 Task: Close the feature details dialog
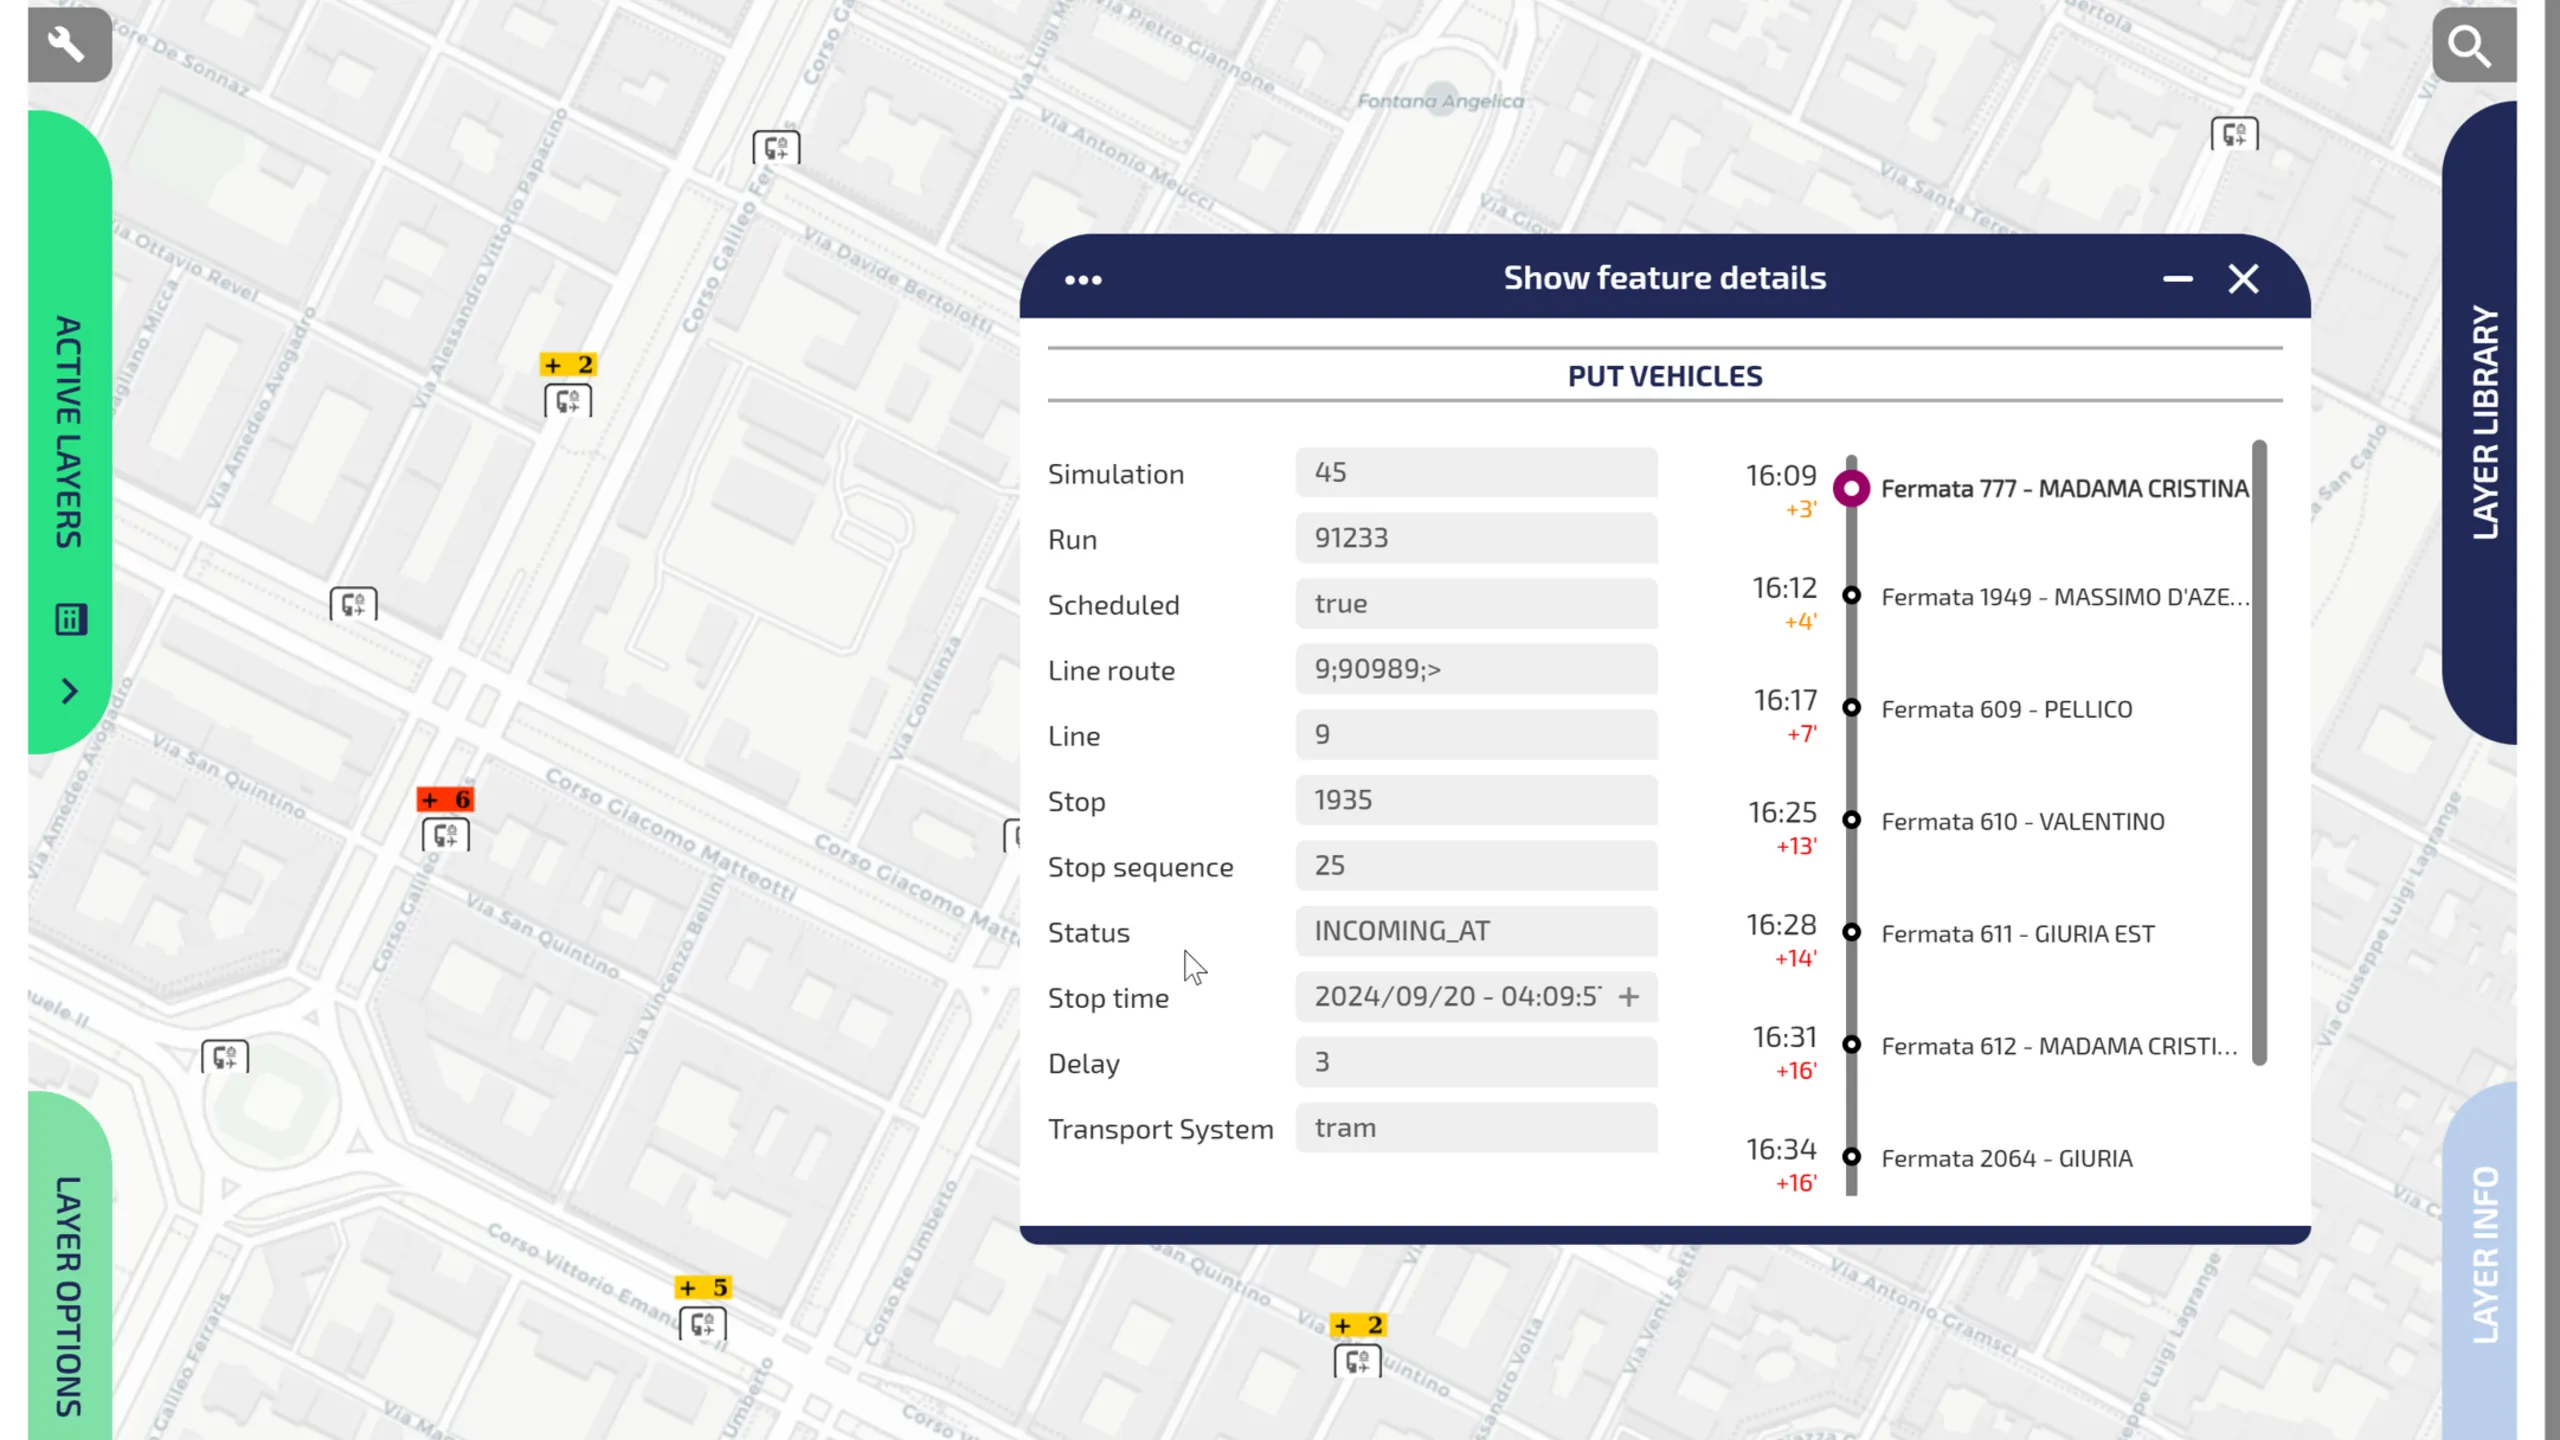pyautogui.click(x=2243, y=279)
